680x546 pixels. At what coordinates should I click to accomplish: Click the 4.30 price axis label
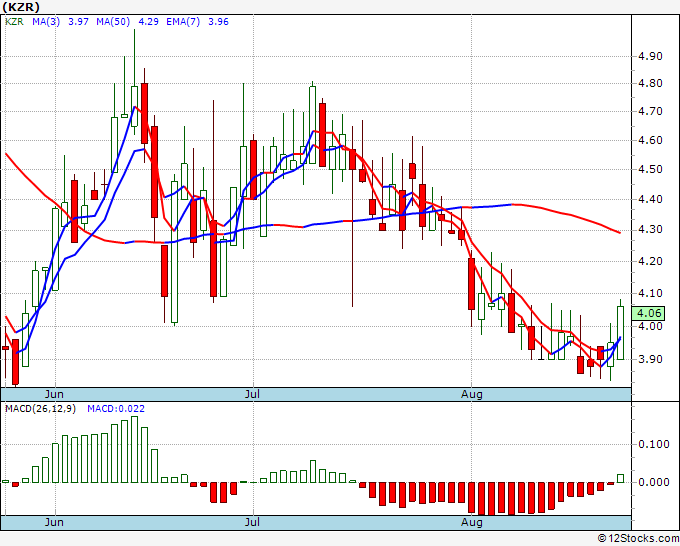click(x=651, y=230)
